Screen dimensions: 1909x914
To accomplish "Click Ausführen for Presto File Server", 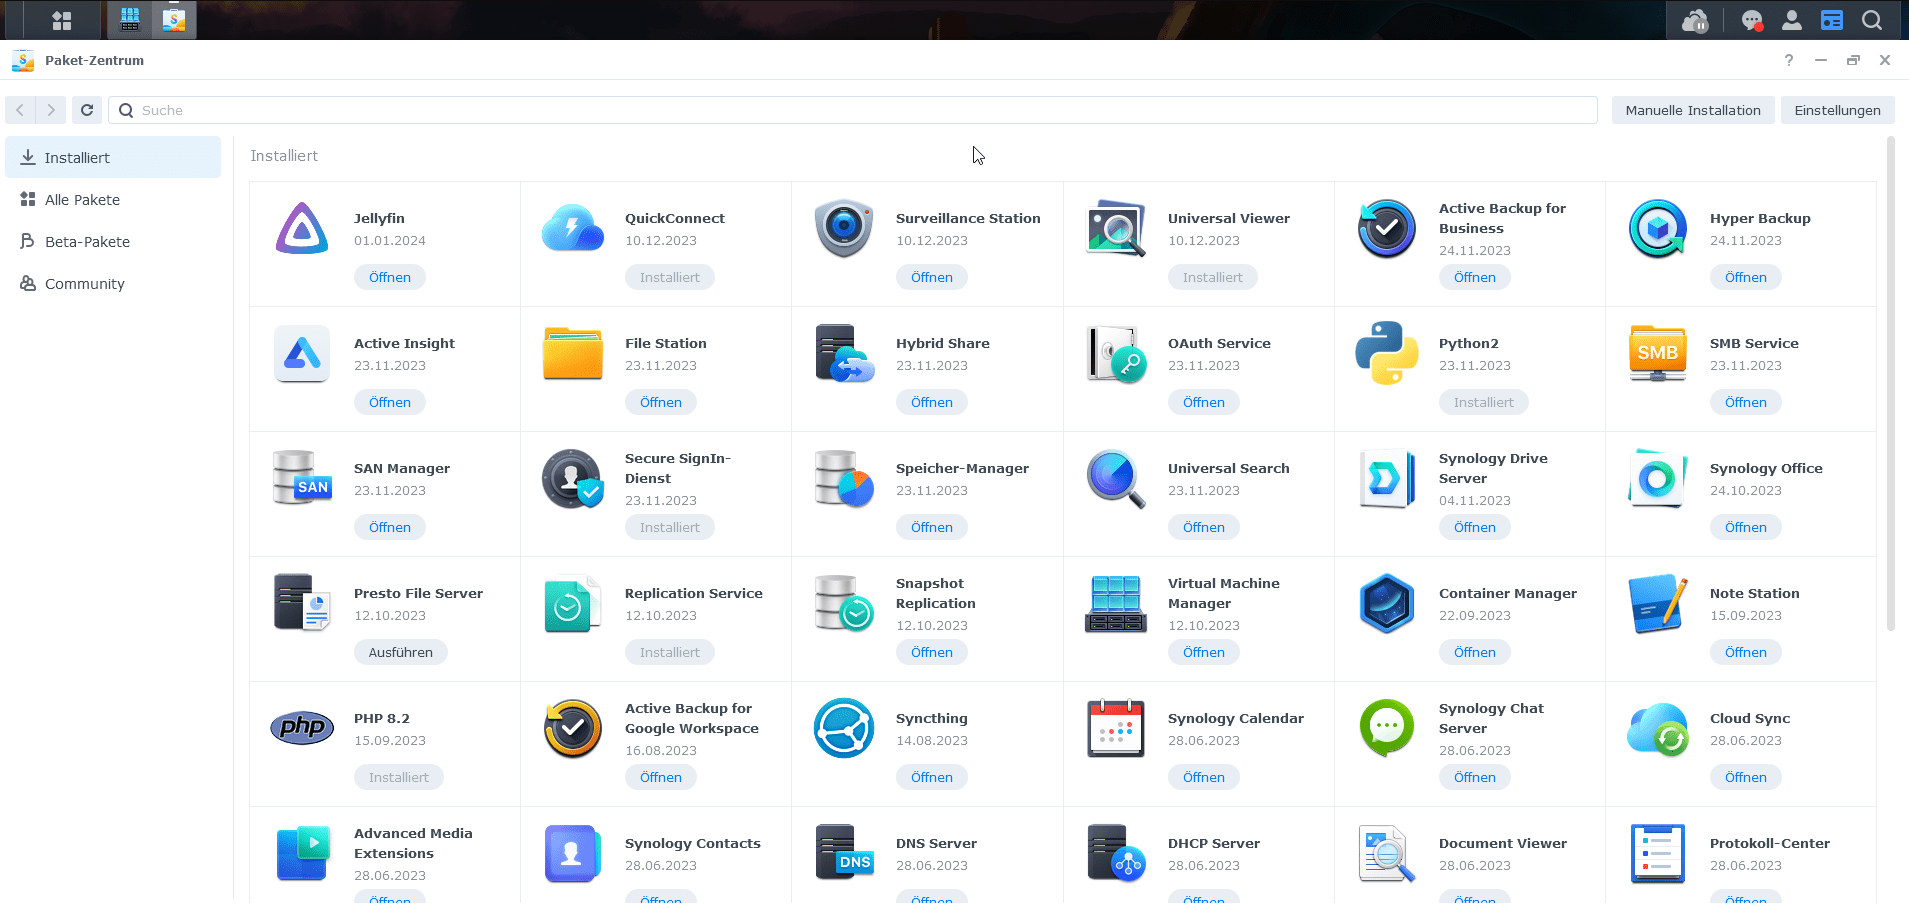I will (401, 652).
